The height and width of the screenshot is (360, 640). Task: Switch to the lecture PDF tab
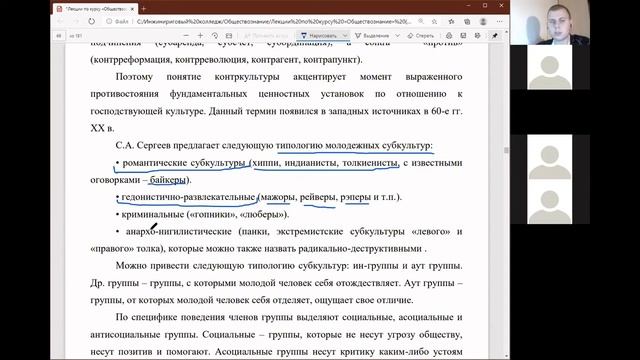[x=95, y=9]
